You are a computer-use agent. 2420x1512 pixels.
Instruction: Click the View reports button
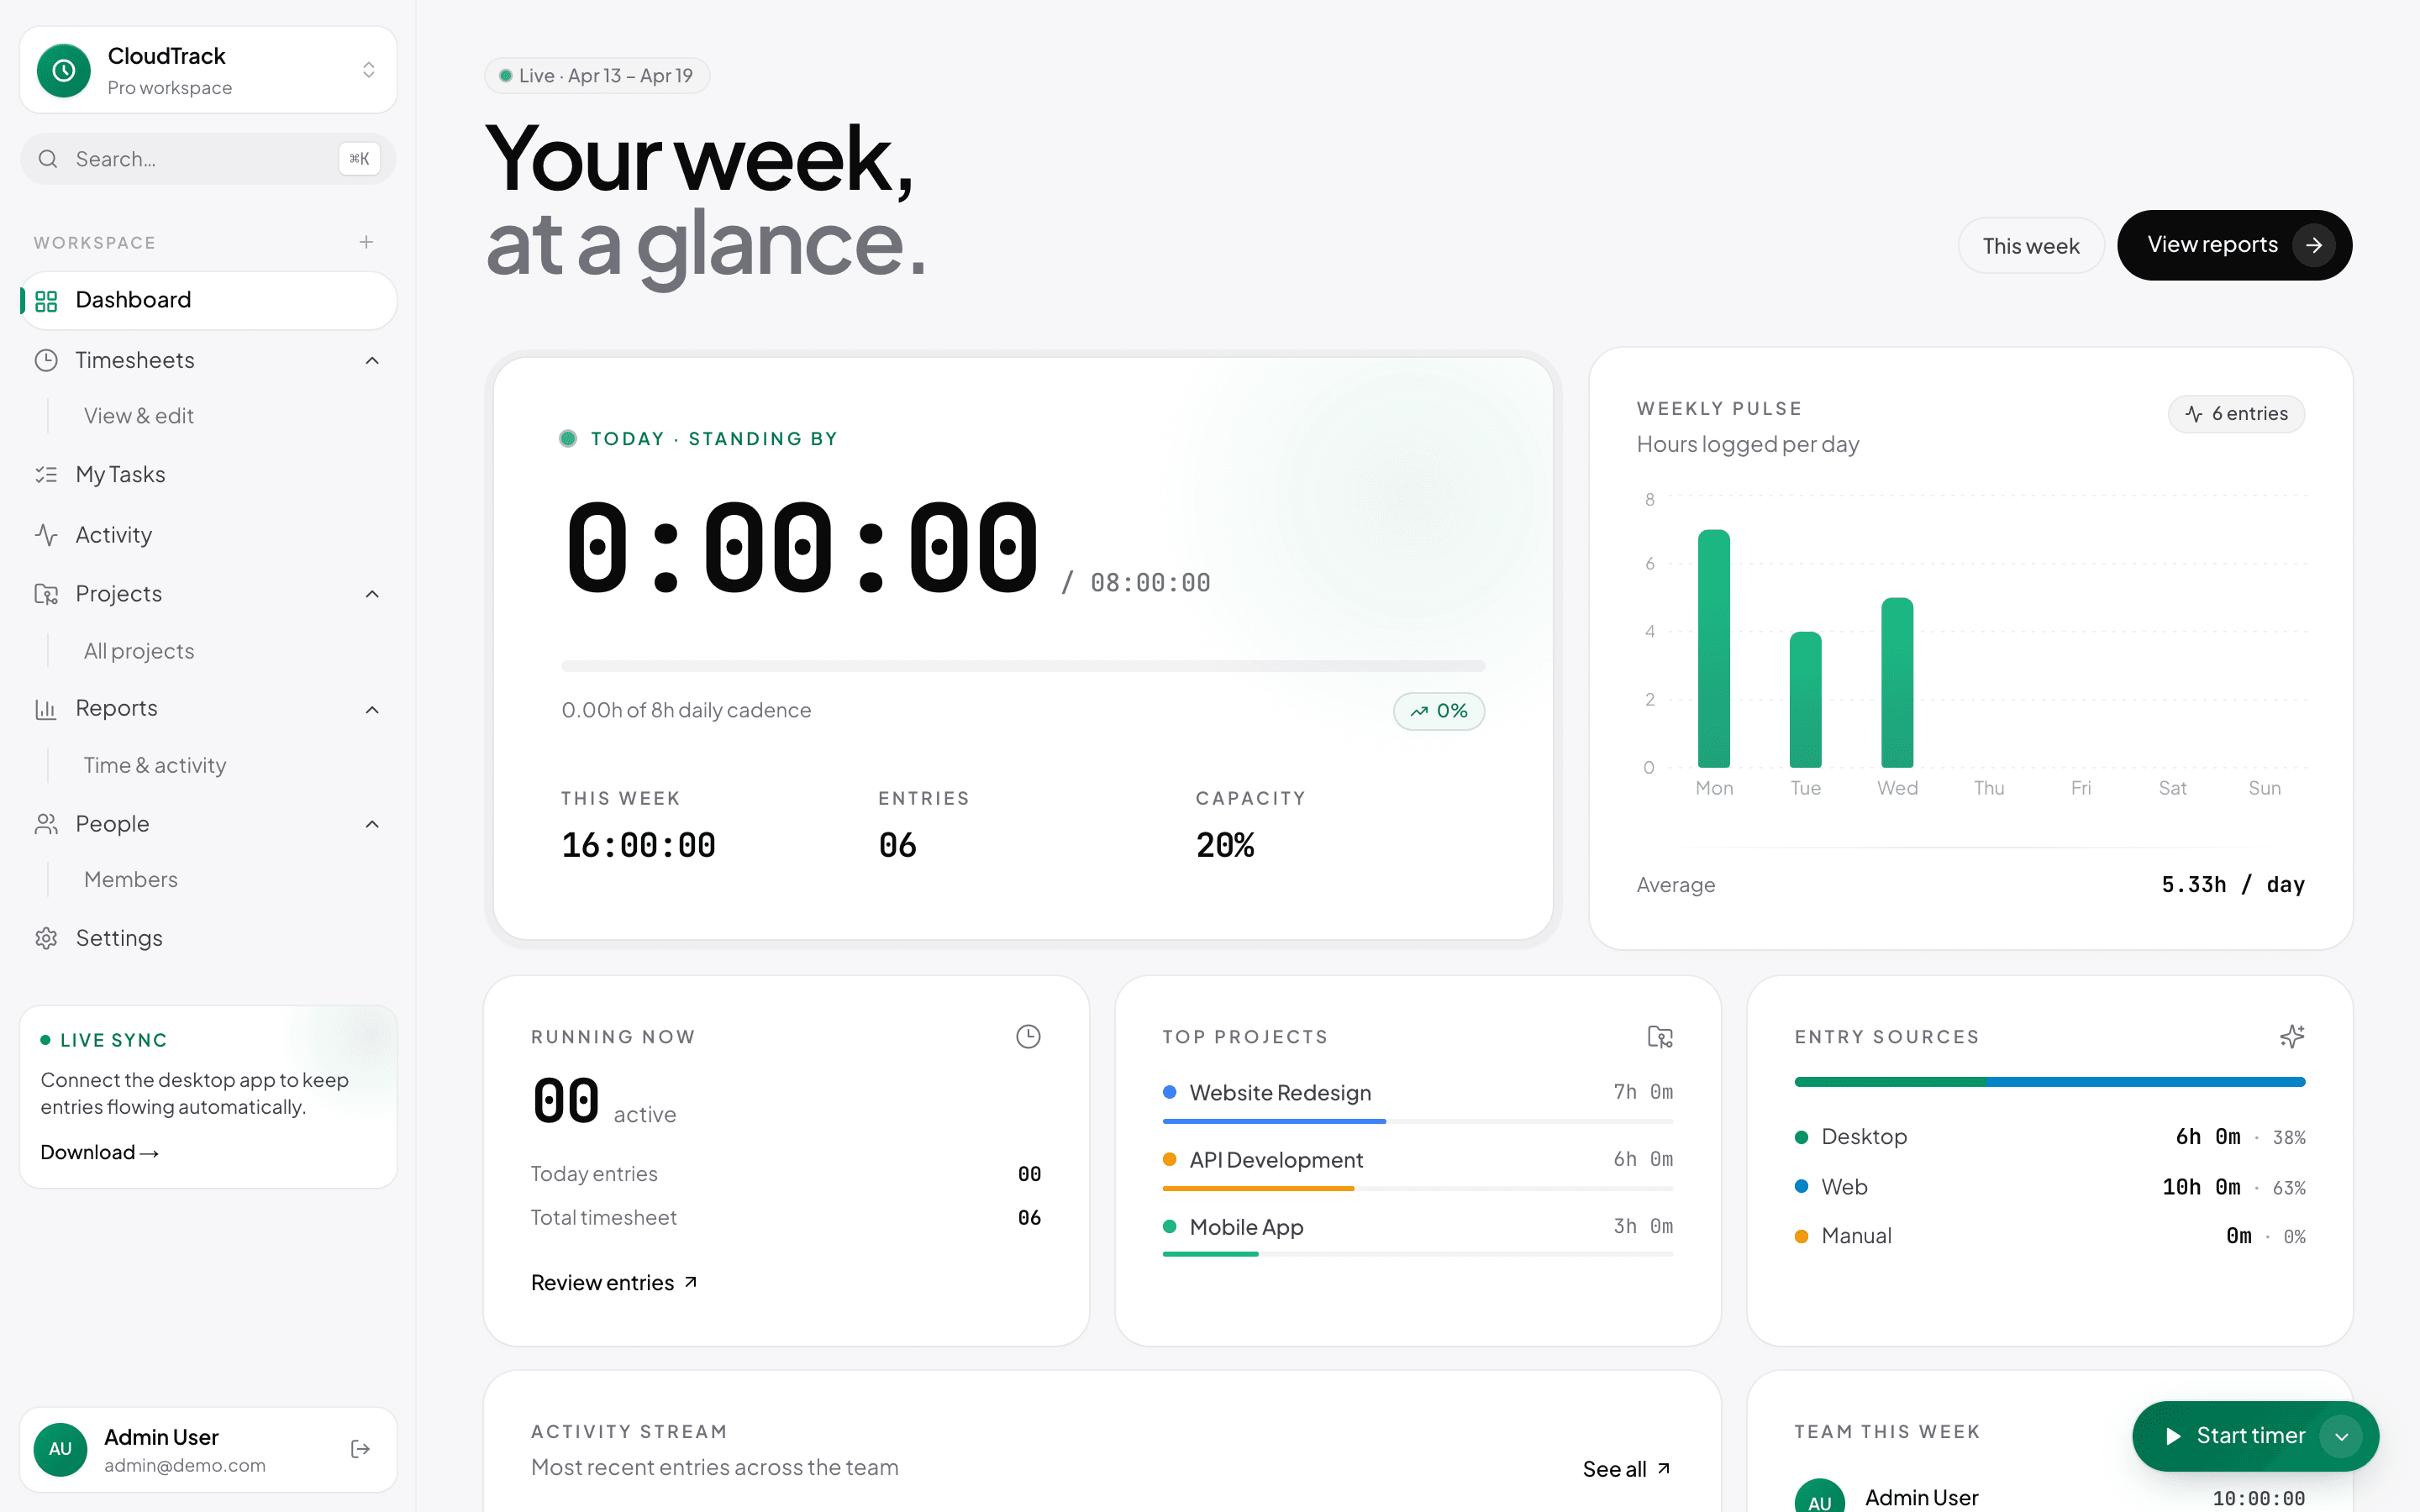(2234, 245)
